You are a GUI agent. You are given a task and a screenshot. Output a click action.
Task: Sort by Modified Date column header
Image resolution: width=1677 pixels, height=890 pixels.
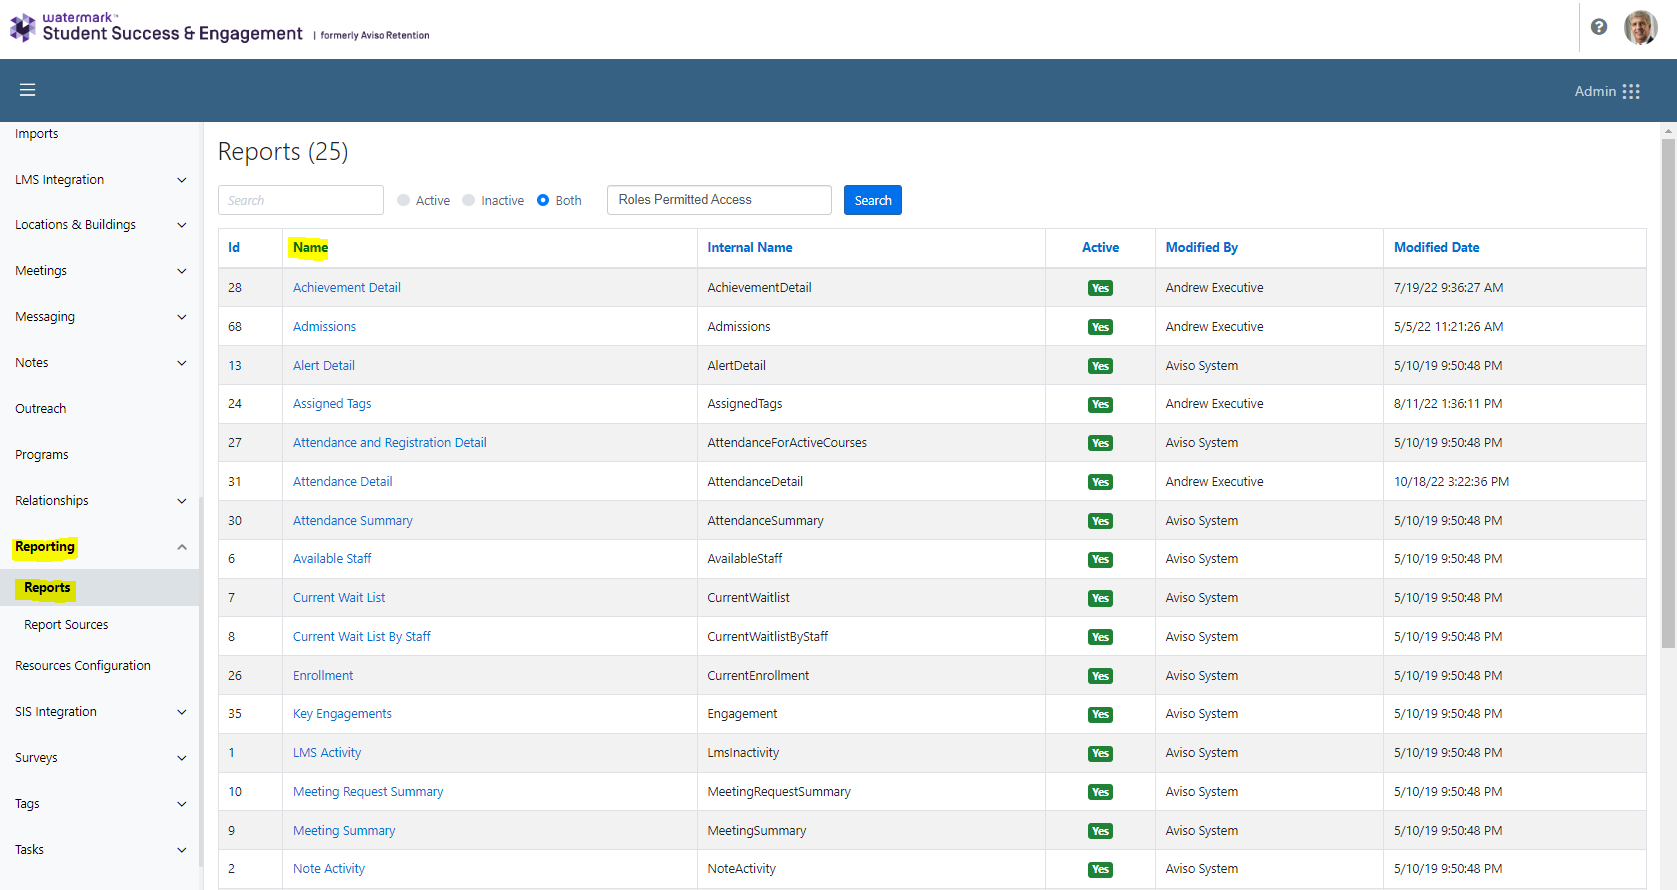[x=1437, y=248]
